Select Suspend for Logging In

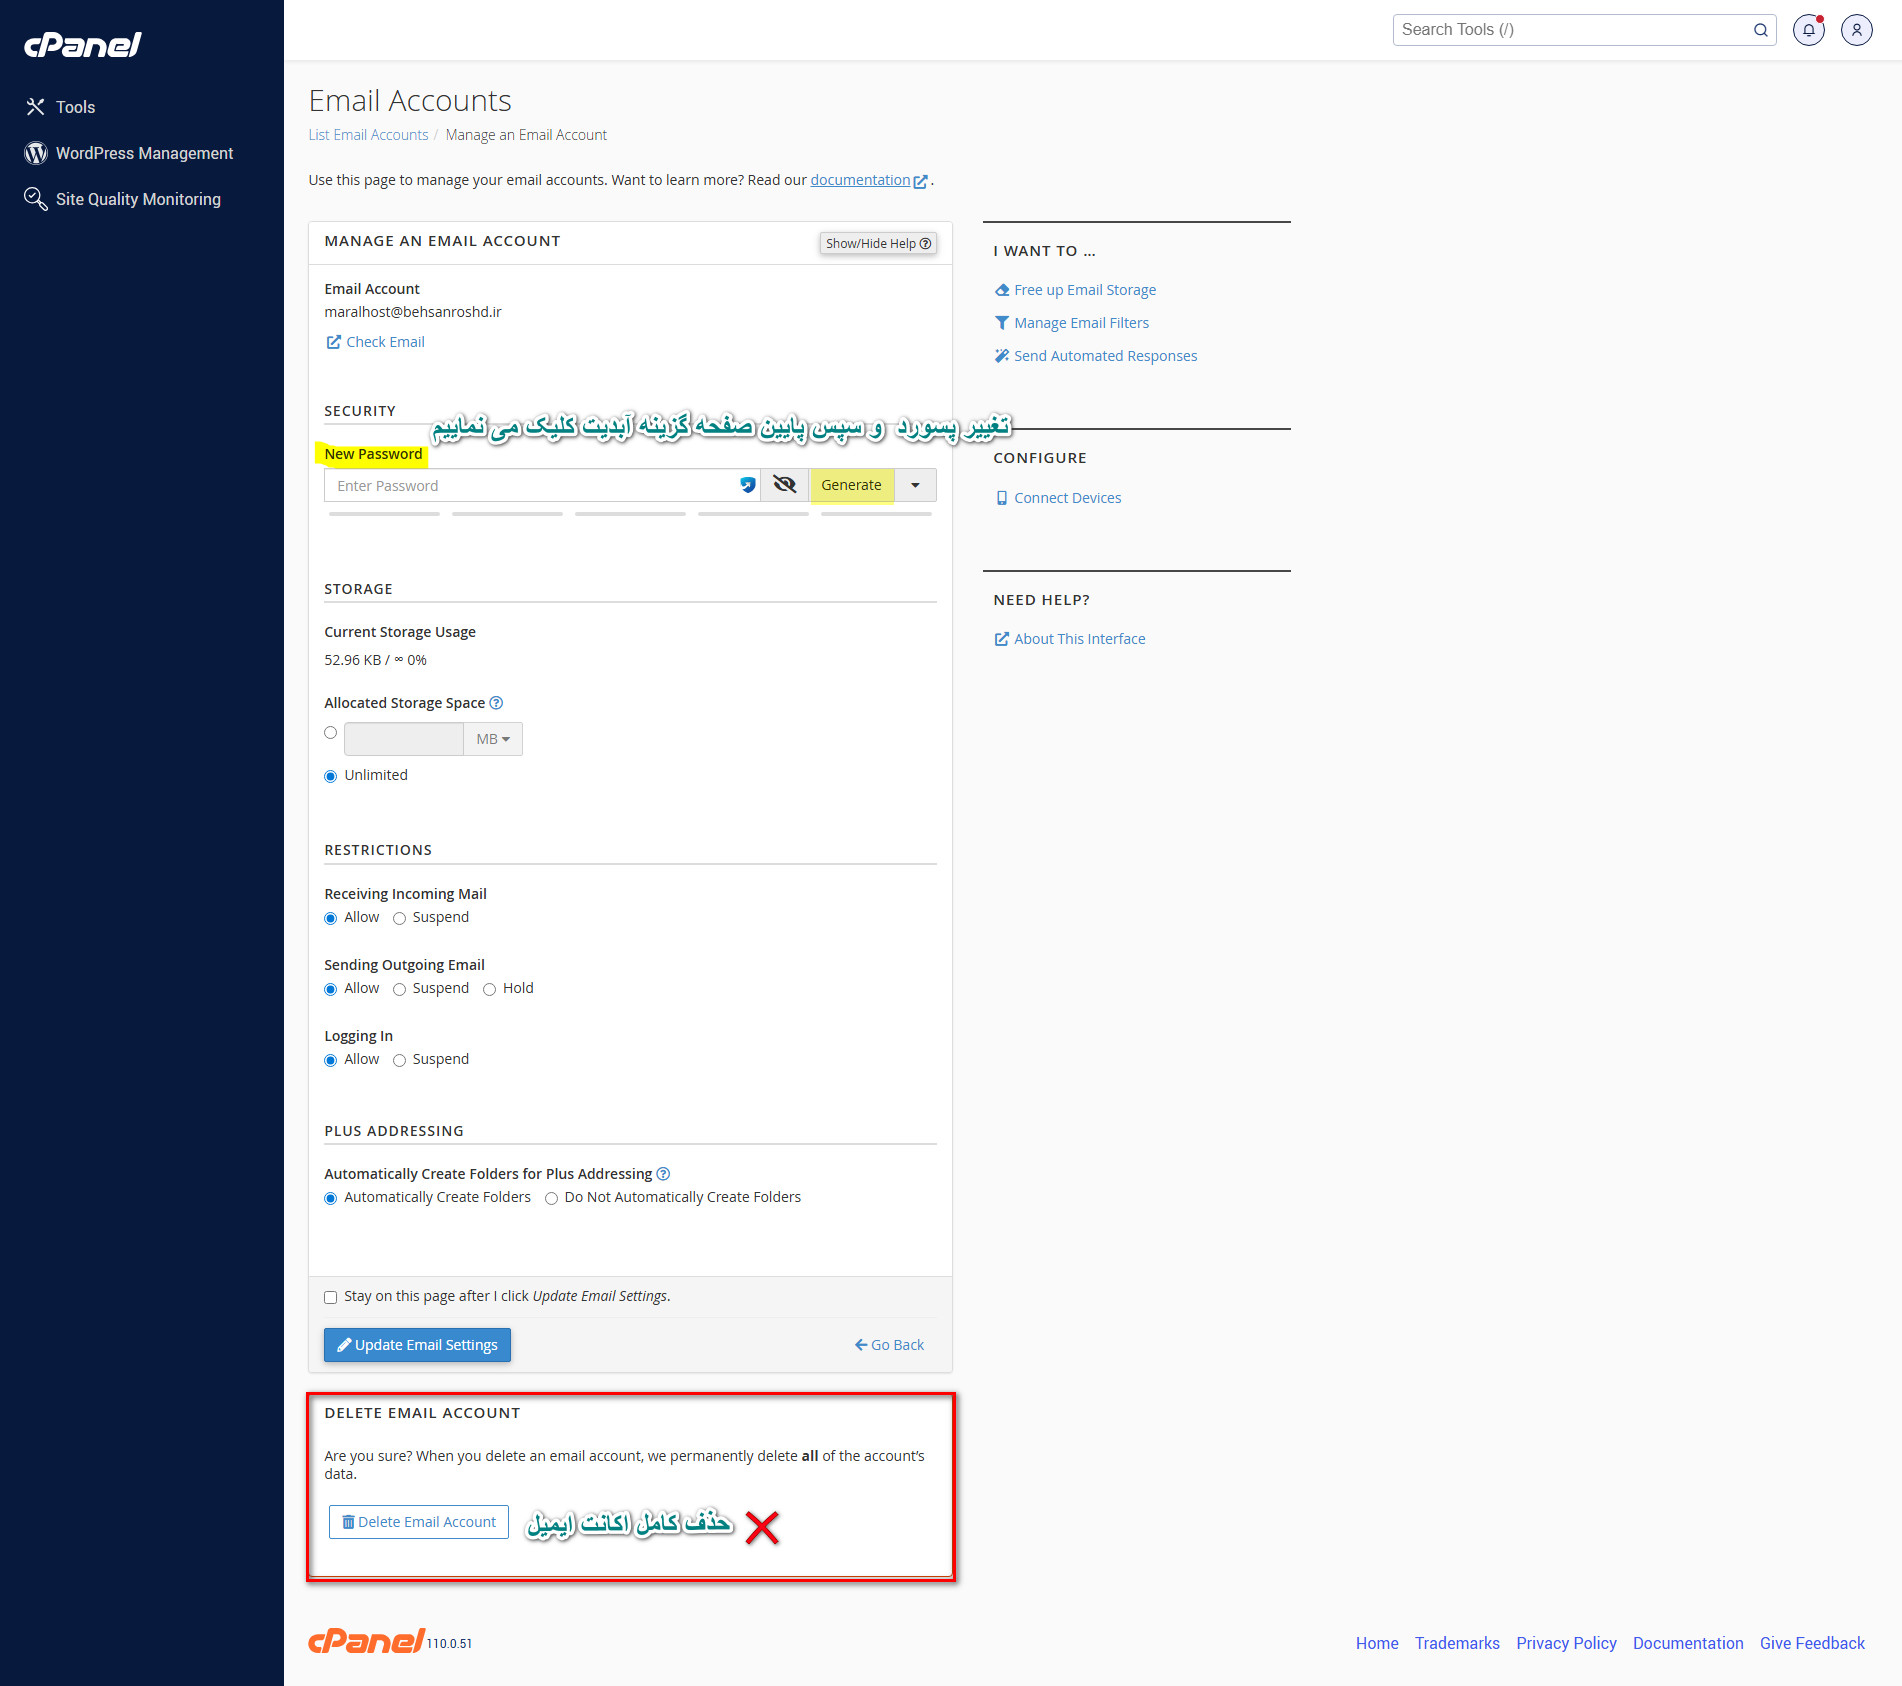pos(399,1060)
